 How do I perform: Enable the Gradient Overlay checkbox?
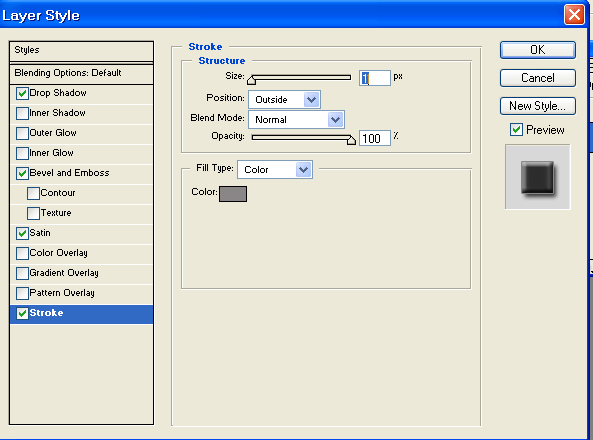[22, 273]
